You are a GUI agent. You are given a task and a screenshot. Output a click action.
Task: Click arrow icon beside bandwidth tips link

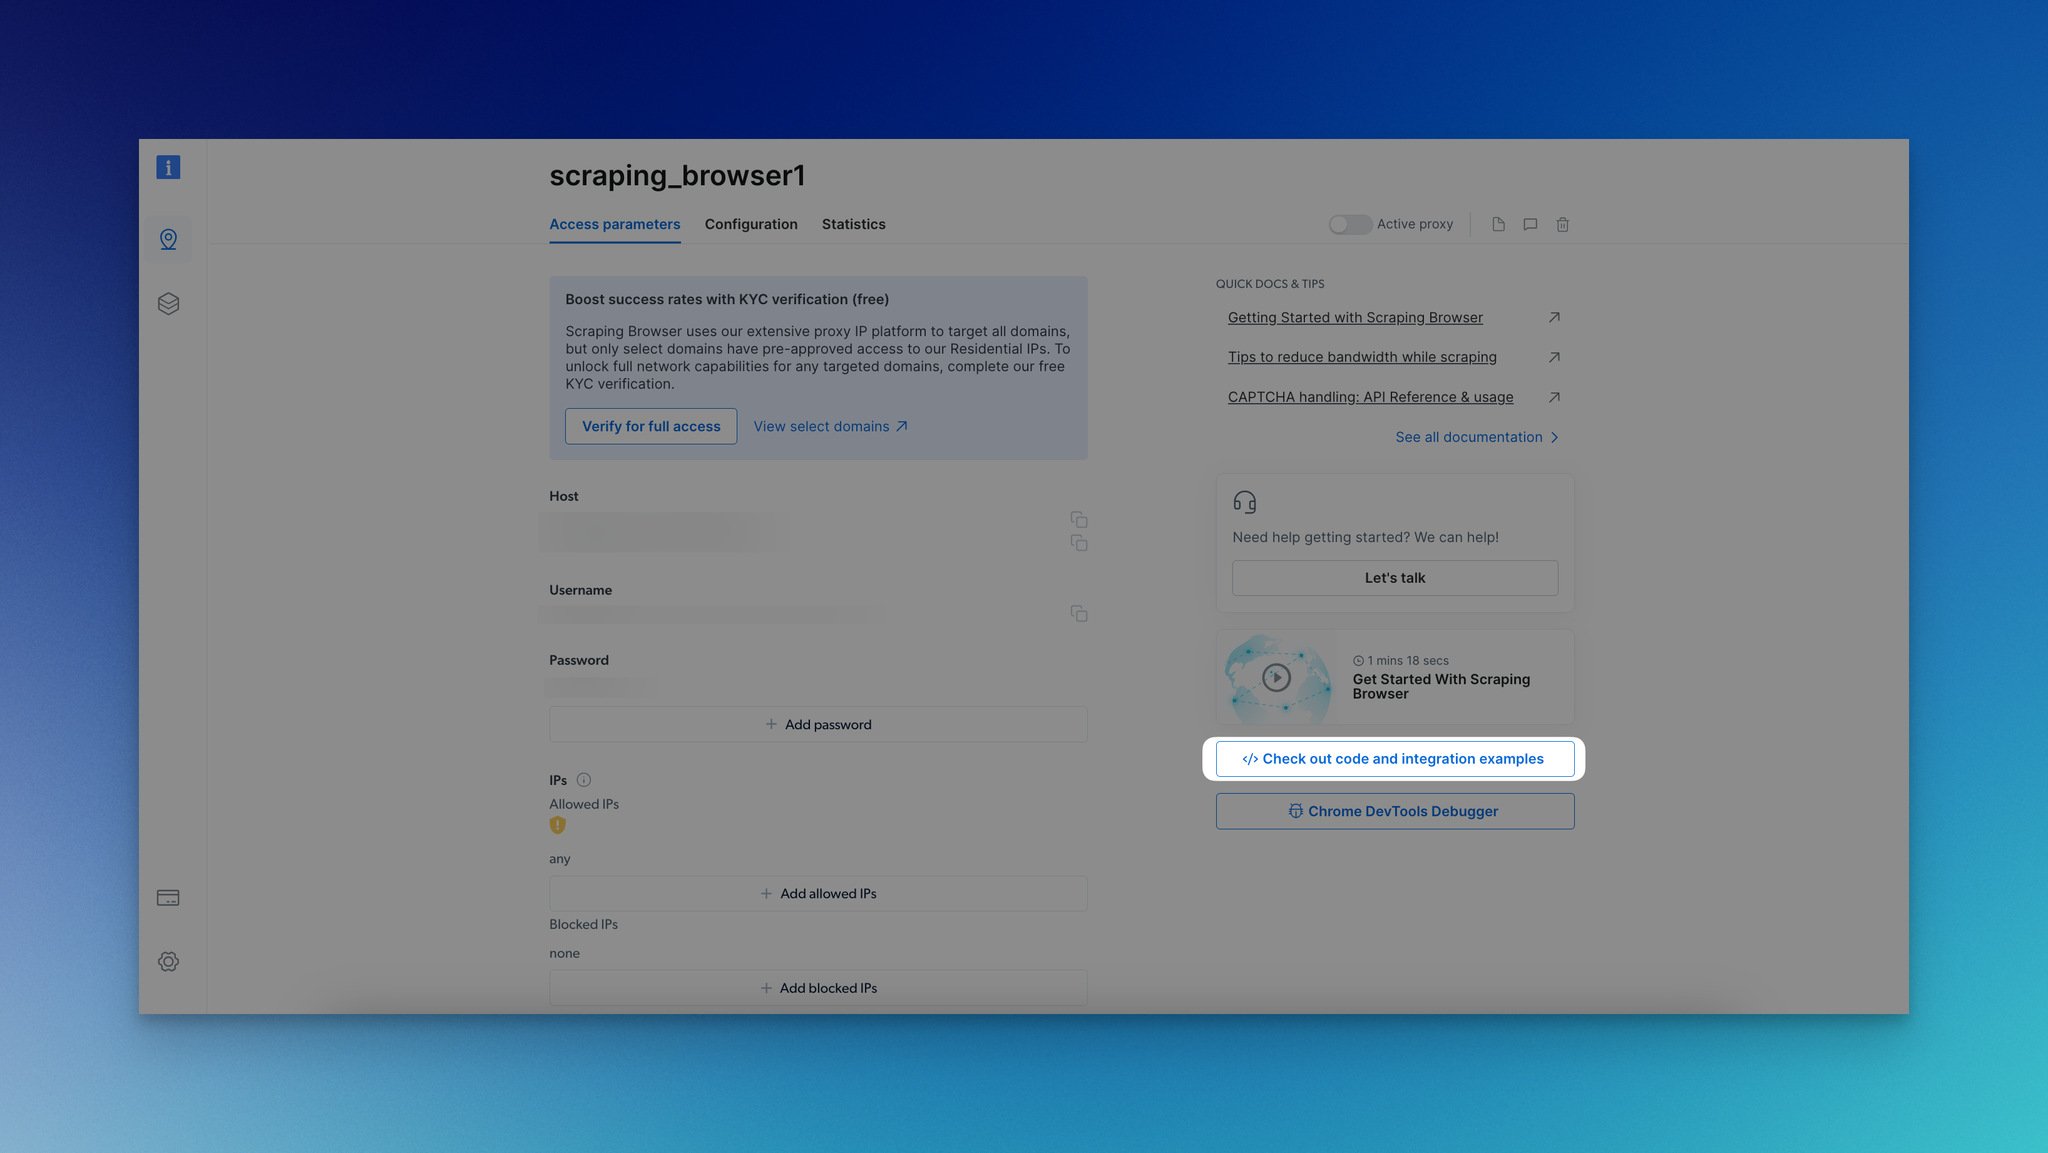pyautogui.click(x=1554, y=357)
